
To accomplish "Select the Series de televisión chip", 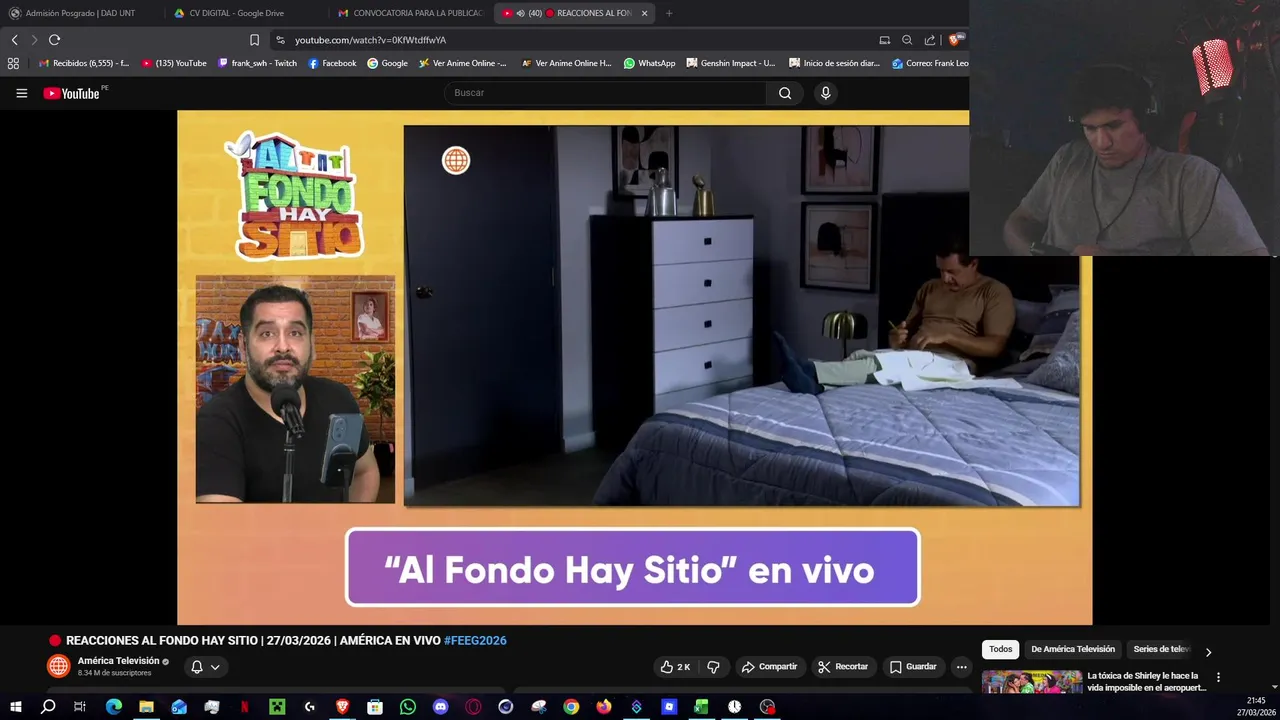I will pos(1160,649).
